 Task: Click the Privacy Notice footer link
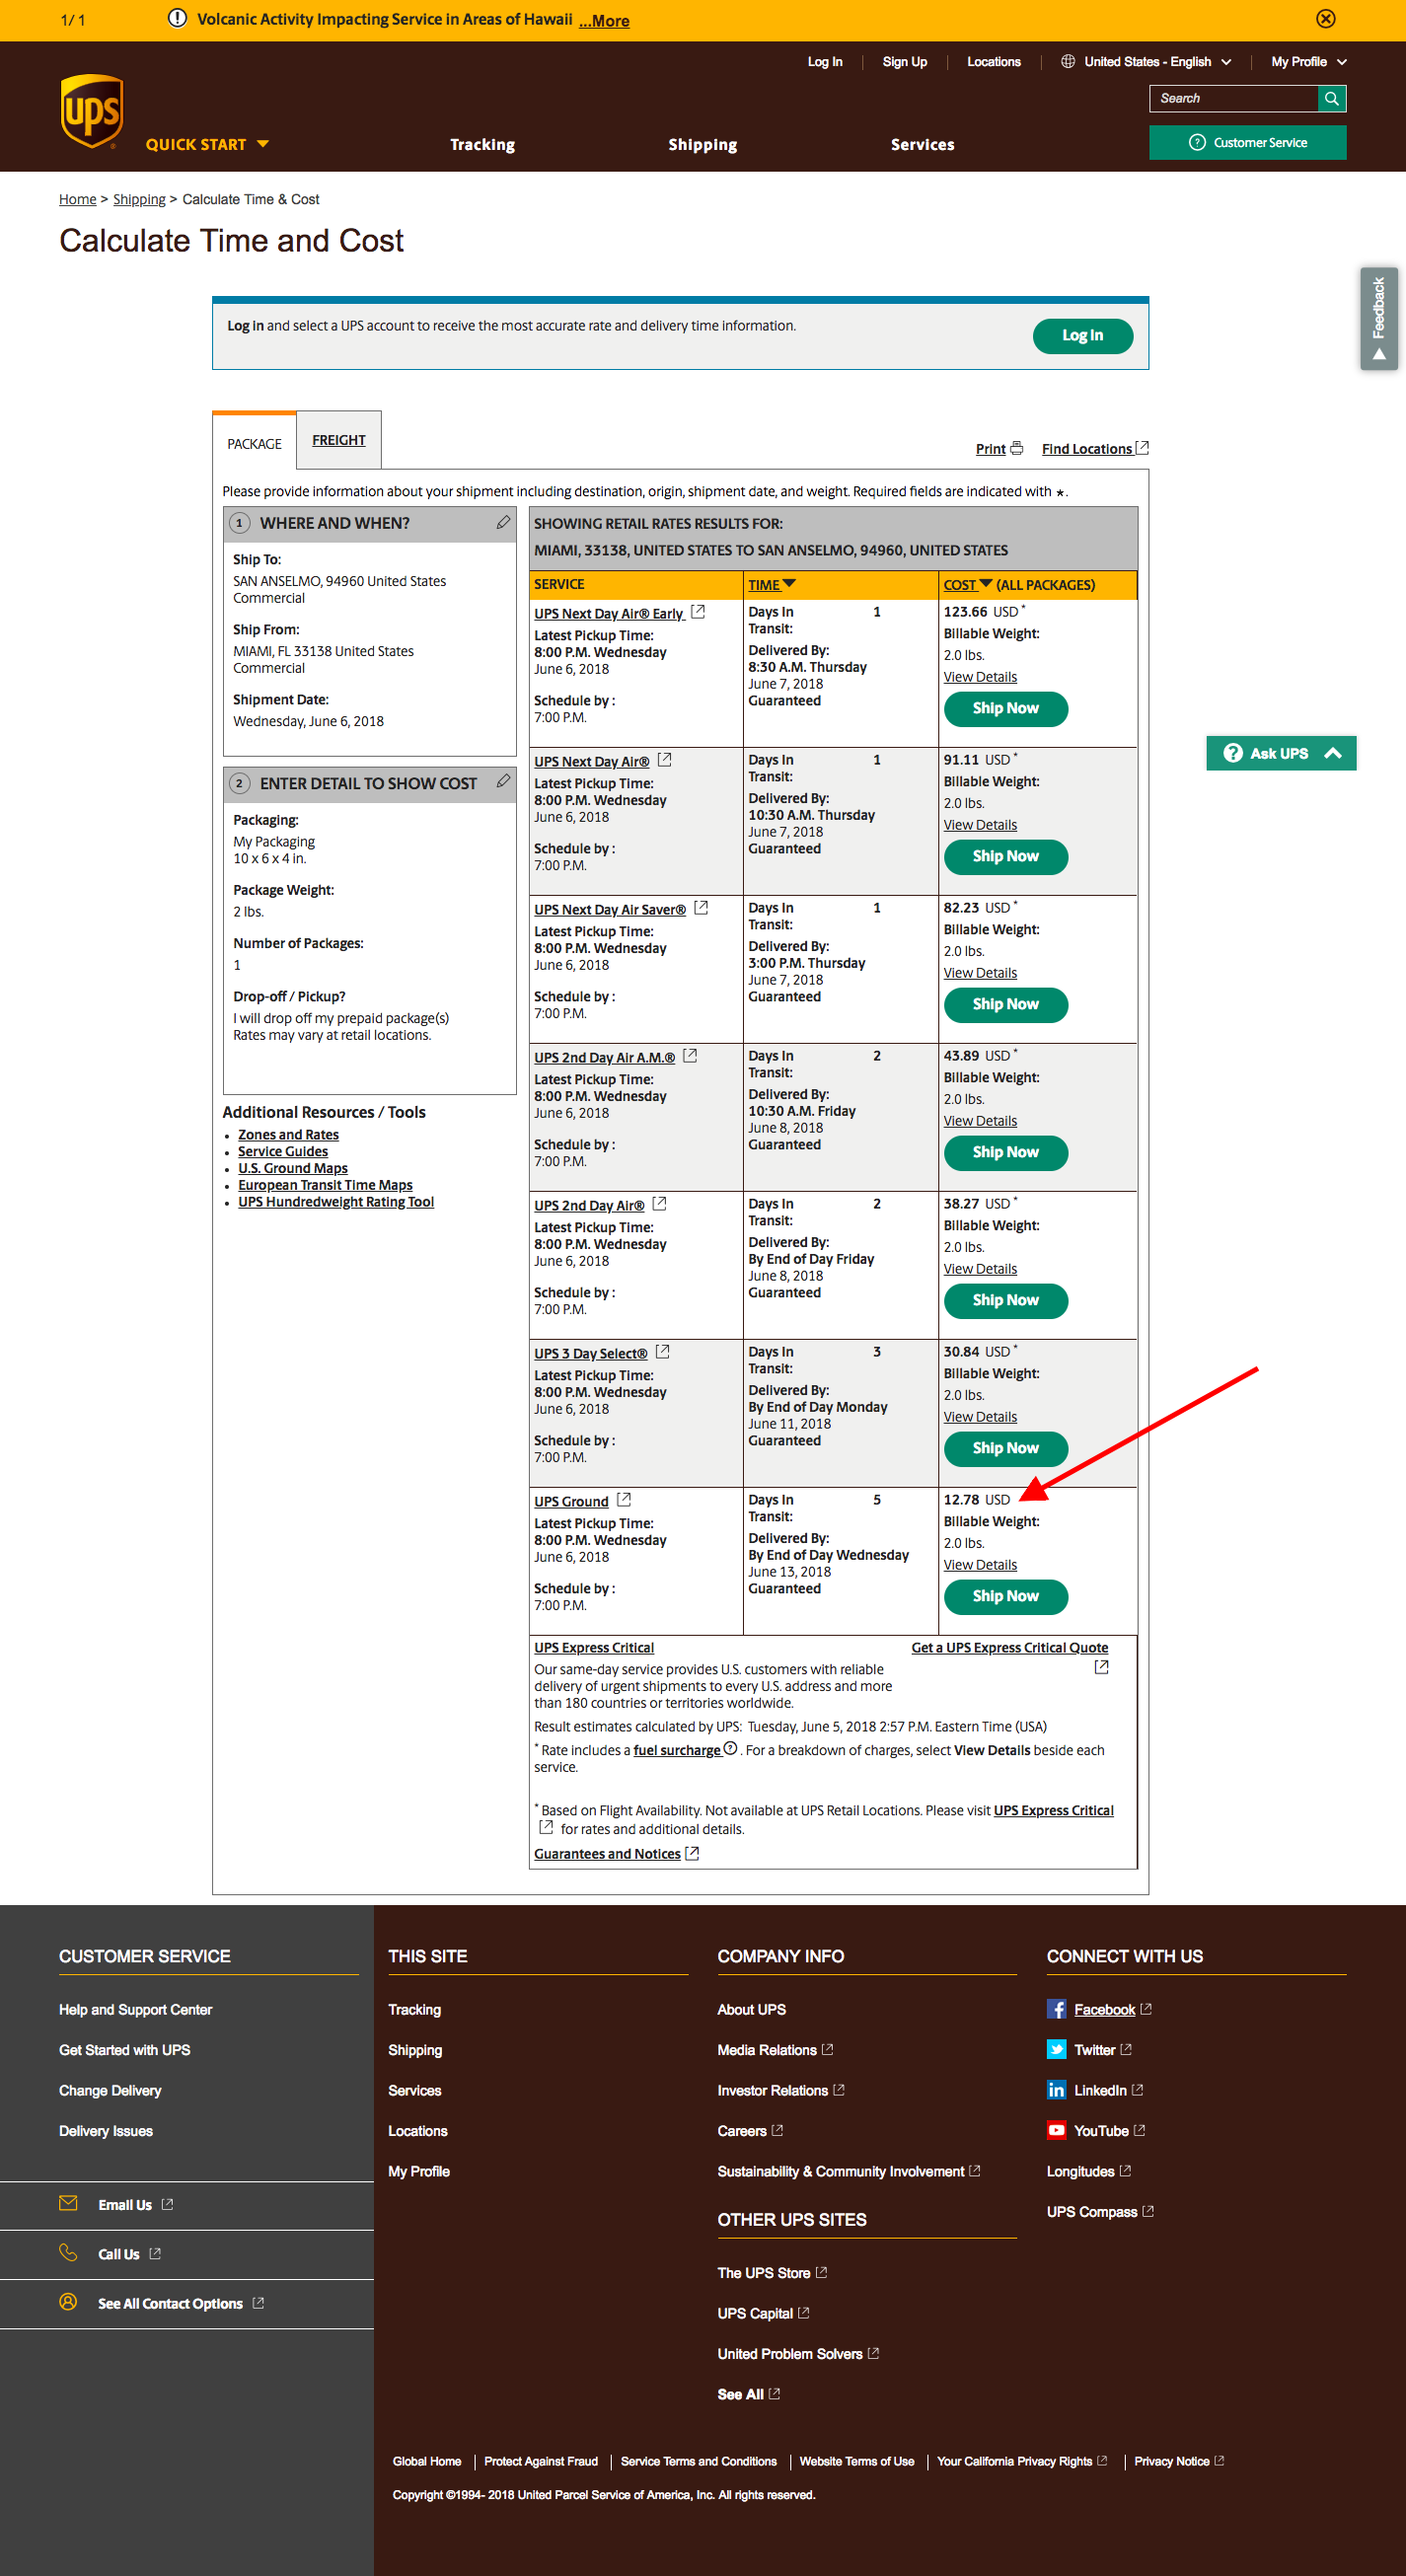point(1178,2461)
